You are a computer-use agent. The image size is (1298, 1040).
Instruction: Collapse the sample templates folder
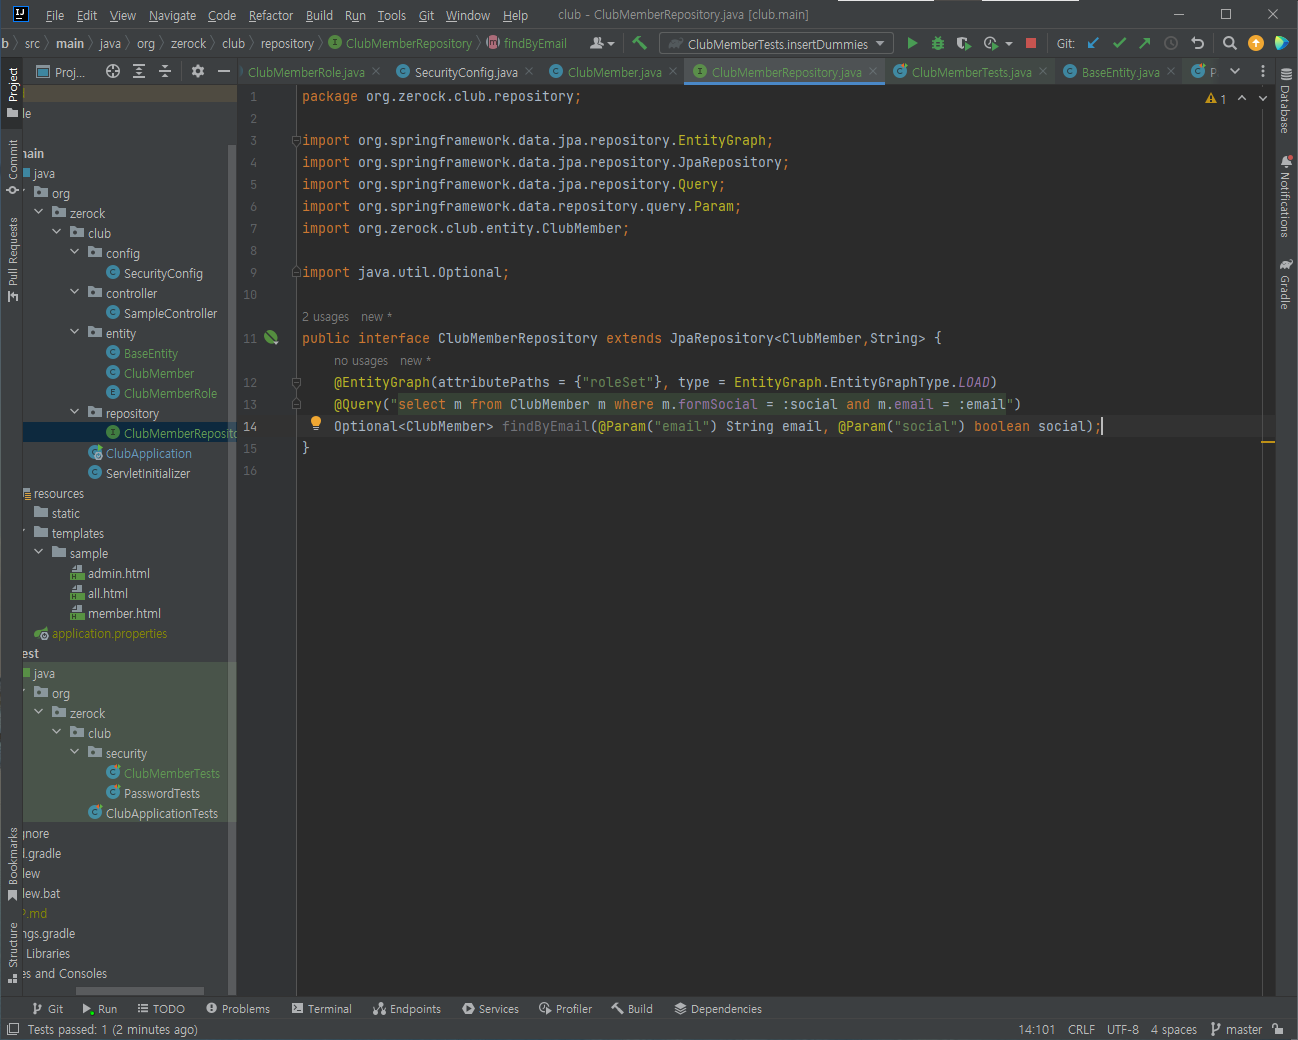(39, 552)
